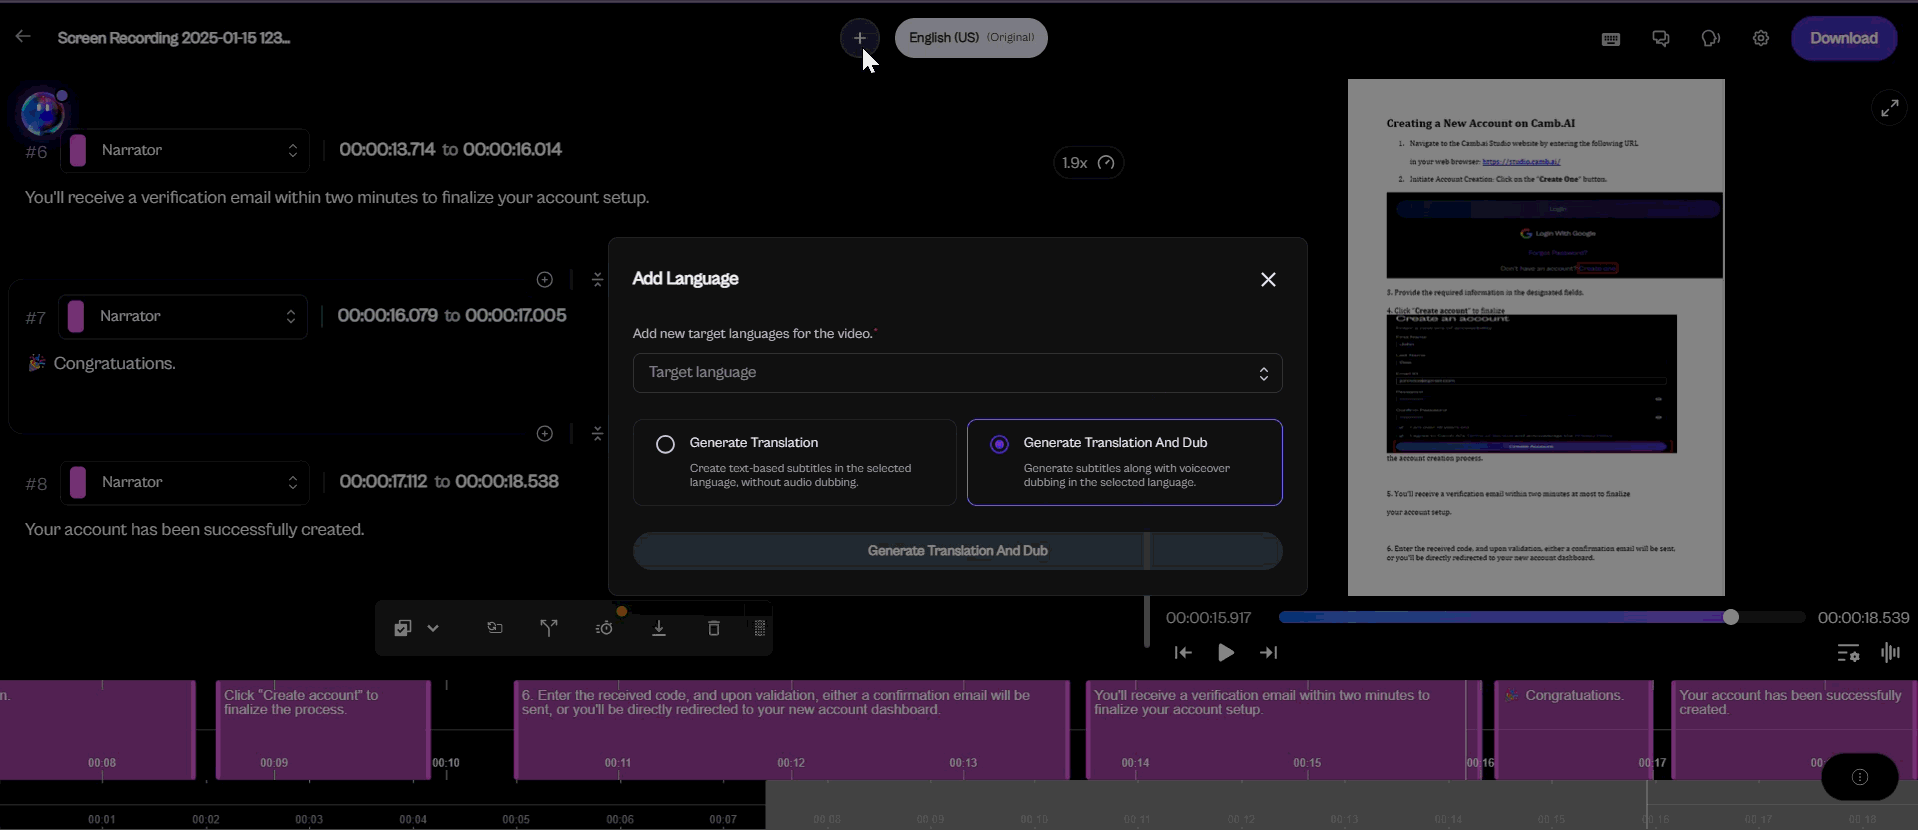Select the Generate Translation radio option
This screenshot has width=1918, height=830.
click(x=665, y=444)
